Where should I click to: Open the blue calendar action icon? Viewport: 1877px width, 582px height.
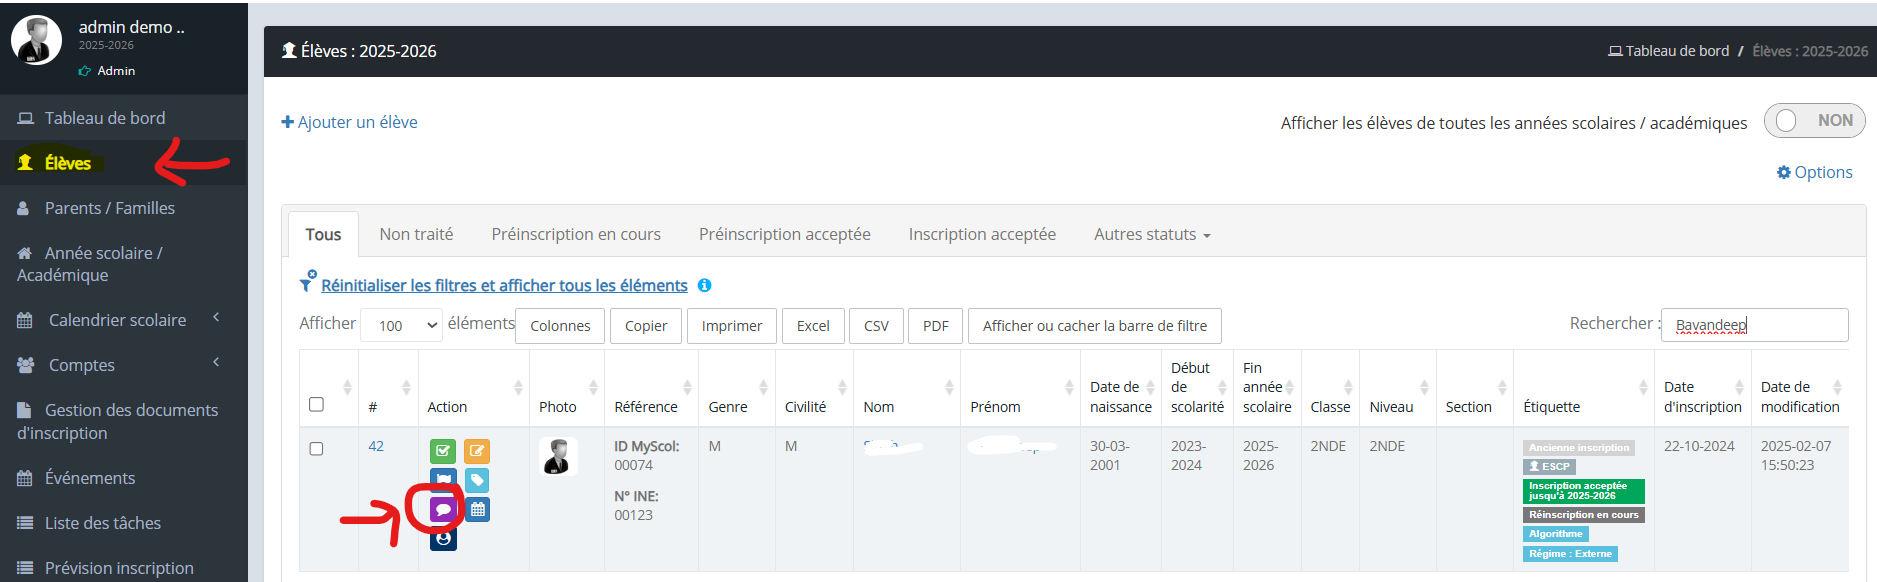tap(477, 510)
